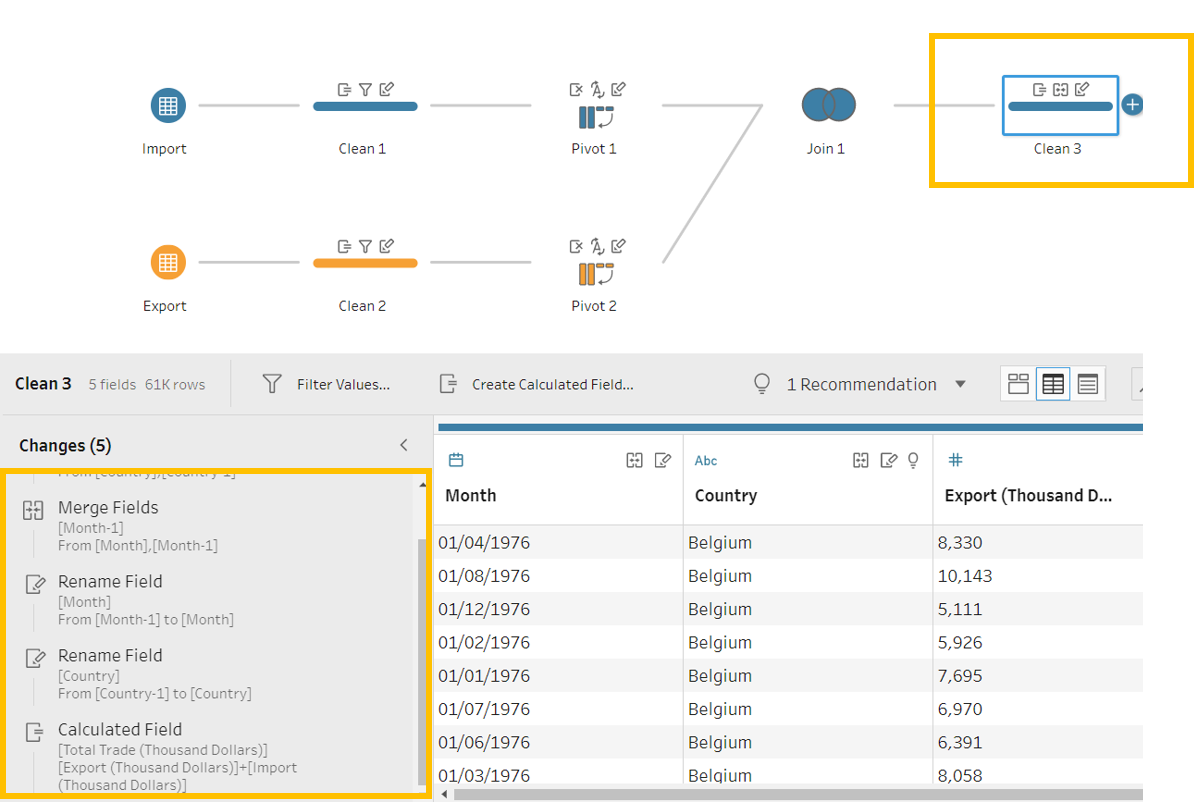Switch to data grid view

coord(1052,384)
